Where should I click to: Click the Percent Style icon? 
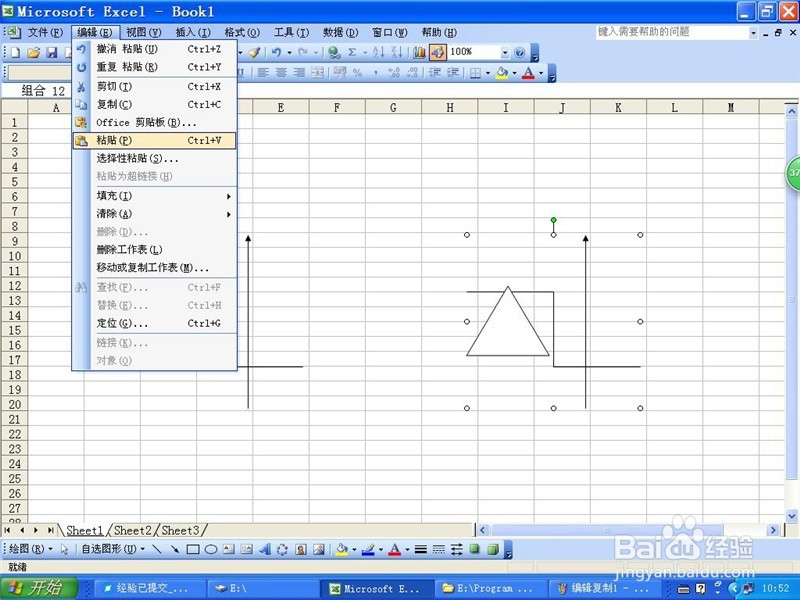pos(358,73)
